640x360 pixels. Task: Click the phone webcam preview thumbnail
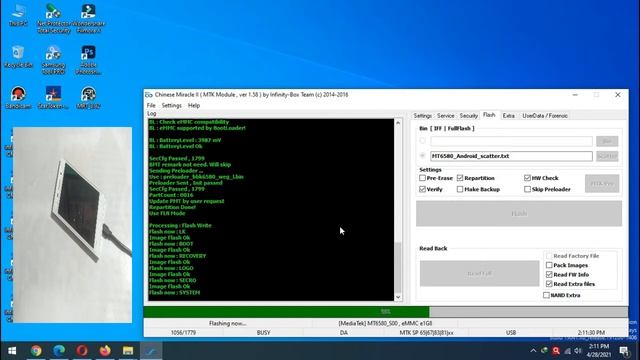click(72, 225)
